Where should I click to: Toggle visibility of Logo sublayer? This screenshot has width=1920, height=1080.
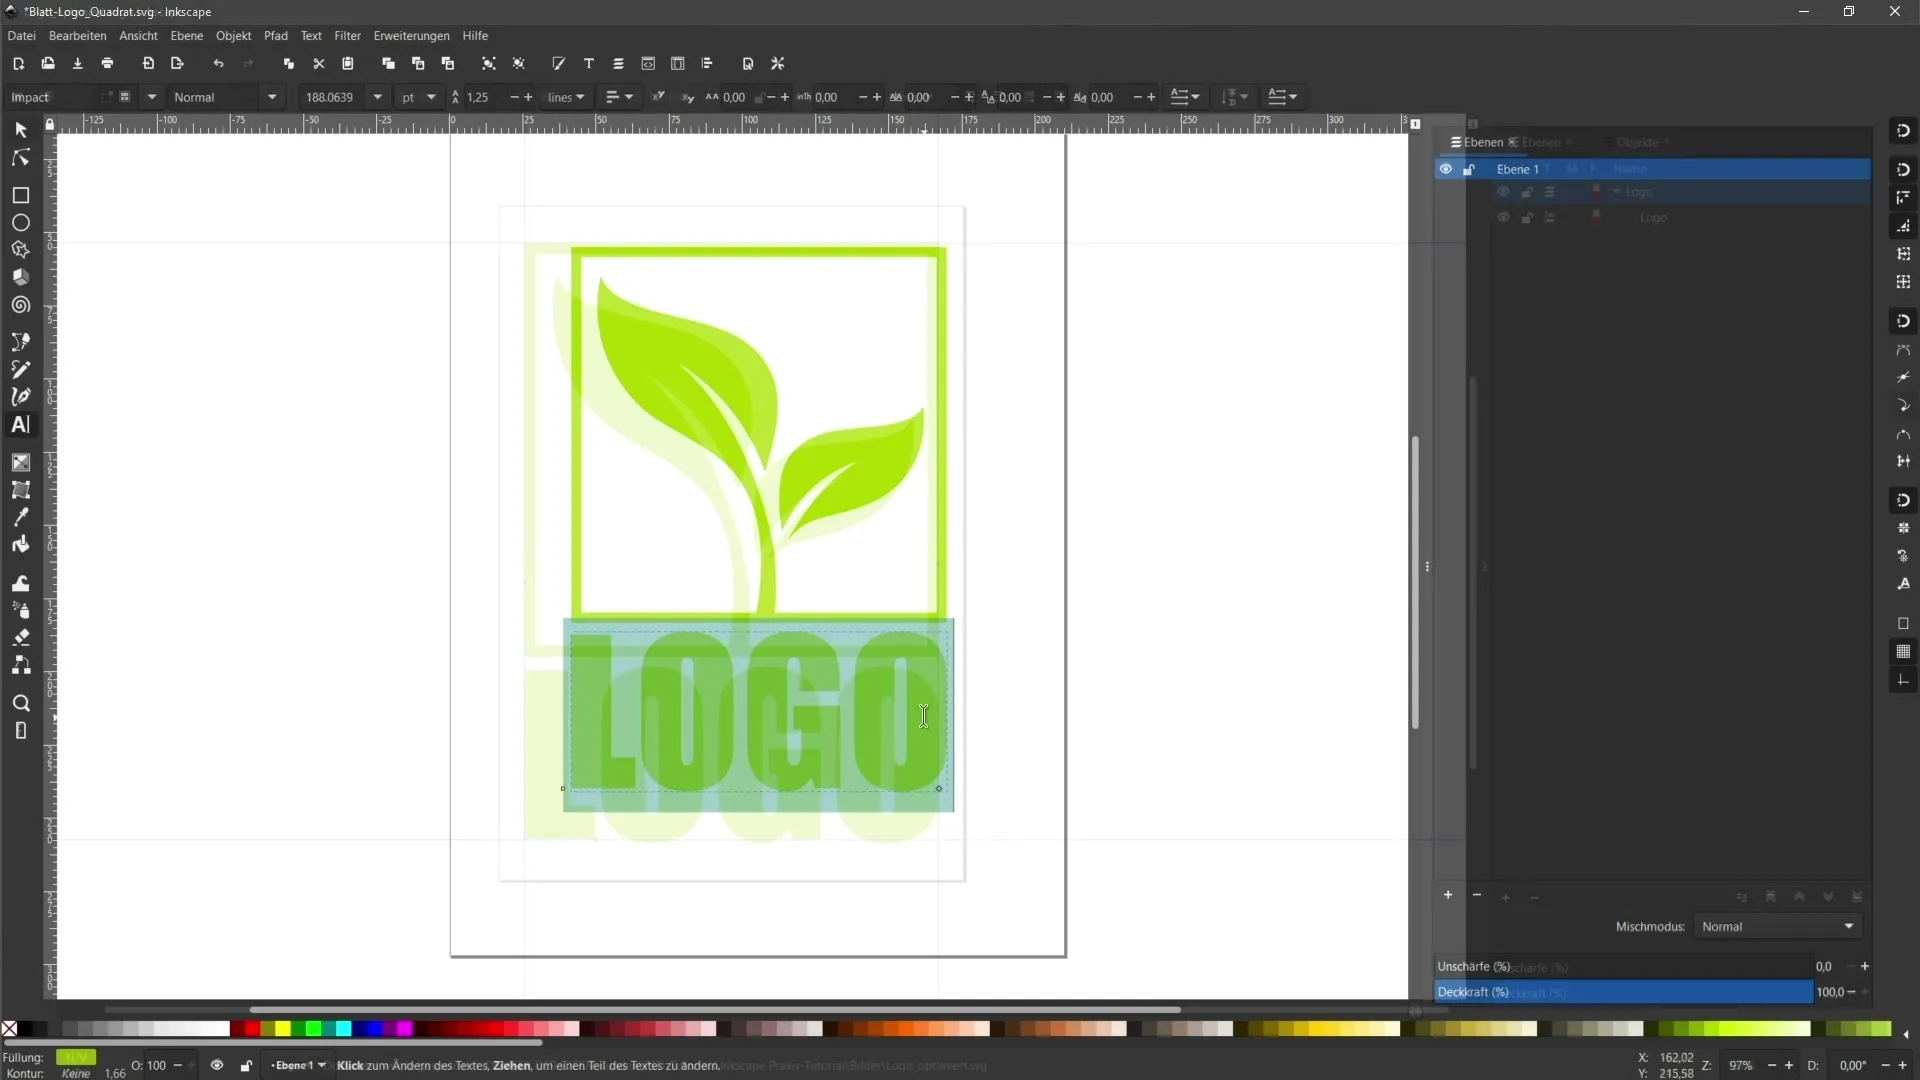coord(1503,218)
